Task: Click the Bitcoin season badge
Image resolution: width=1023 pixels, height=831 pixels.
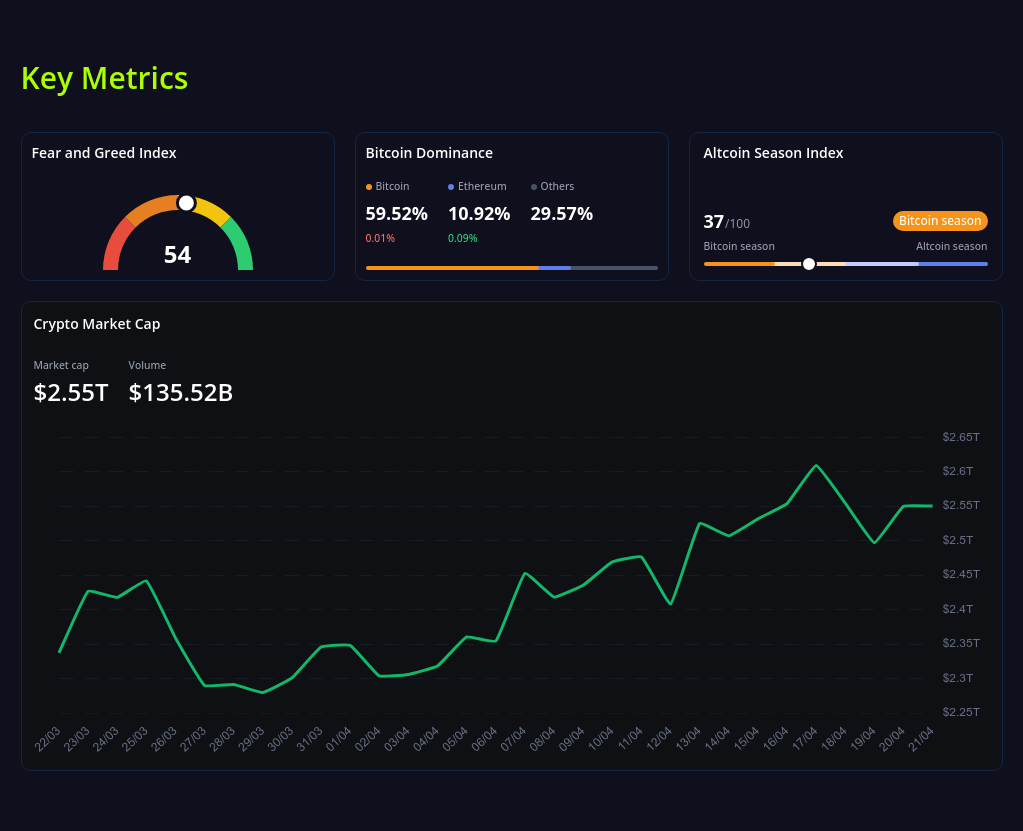Action: (939, 220)
